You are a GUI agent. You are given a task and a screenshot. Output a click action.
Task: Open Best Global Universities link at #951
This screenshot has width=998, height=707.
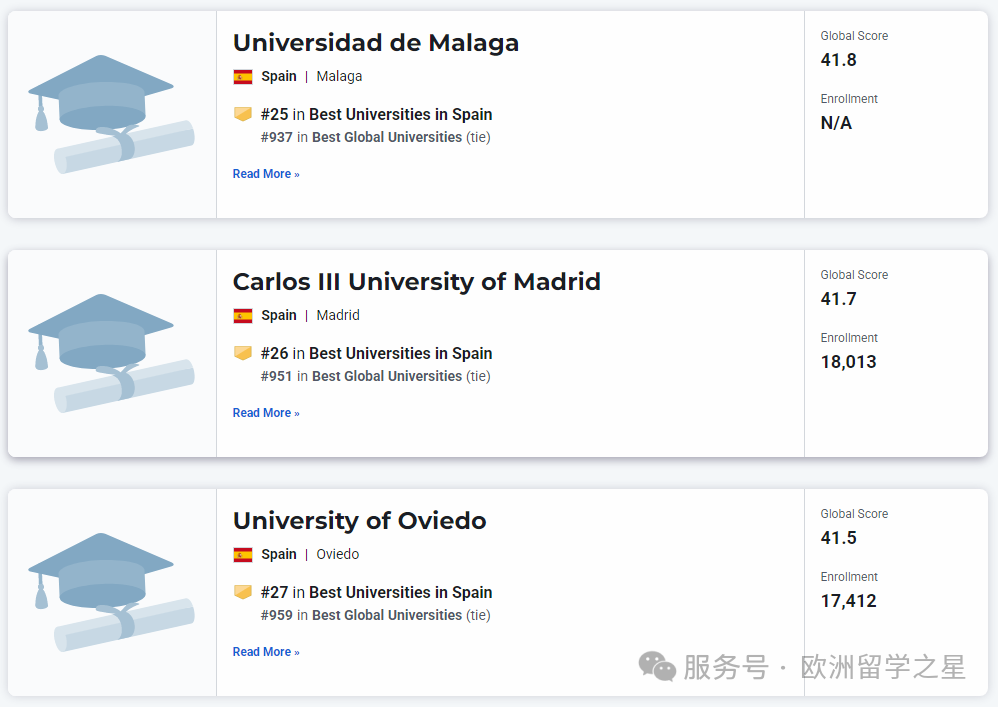(387, 377)
